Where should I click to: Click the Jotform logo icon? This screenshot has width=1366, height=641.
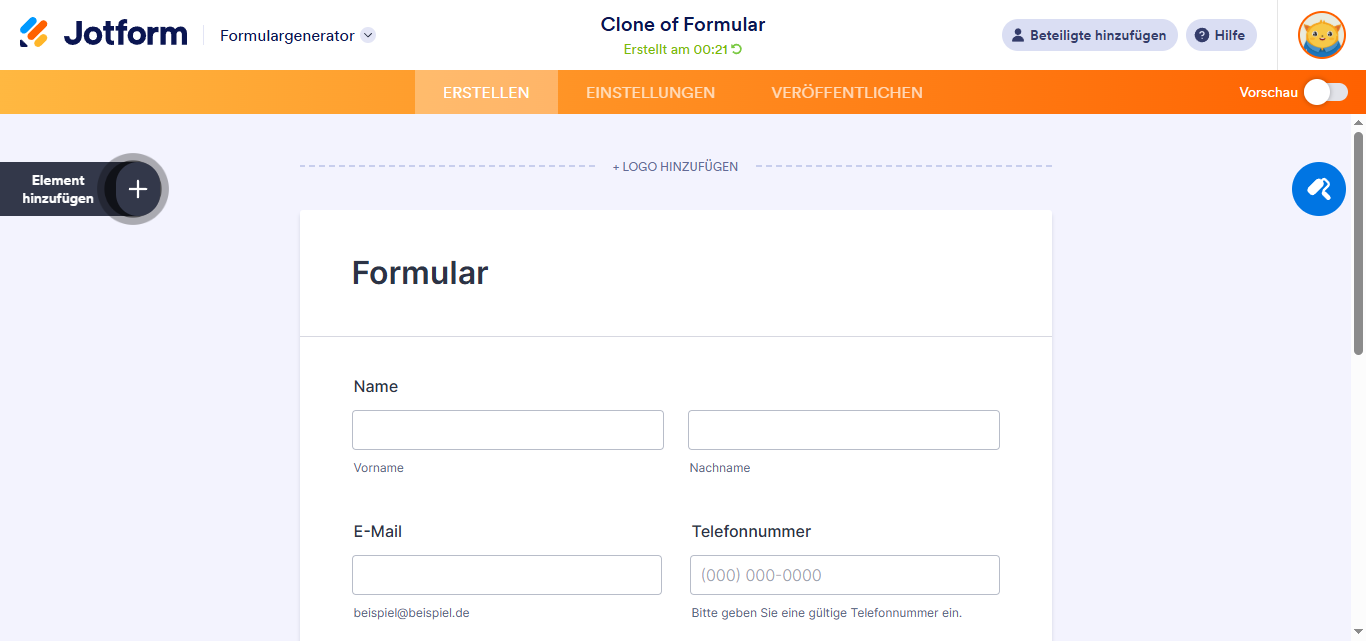[x=34, y=33]
